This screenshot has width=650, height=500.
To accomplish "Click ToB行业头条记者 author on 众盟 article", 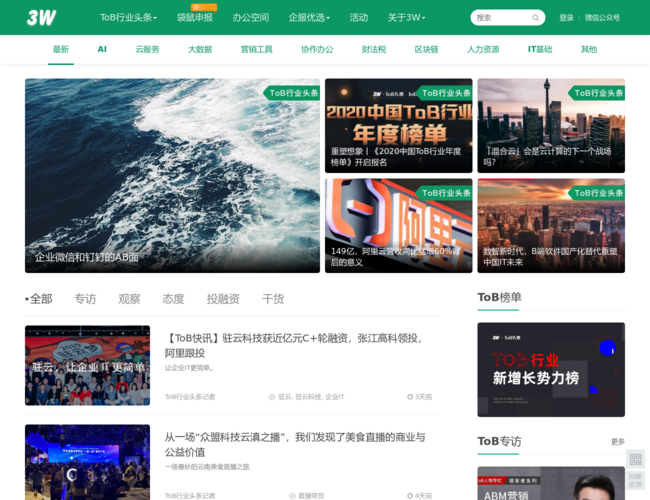I will click(x=190, y=495).
